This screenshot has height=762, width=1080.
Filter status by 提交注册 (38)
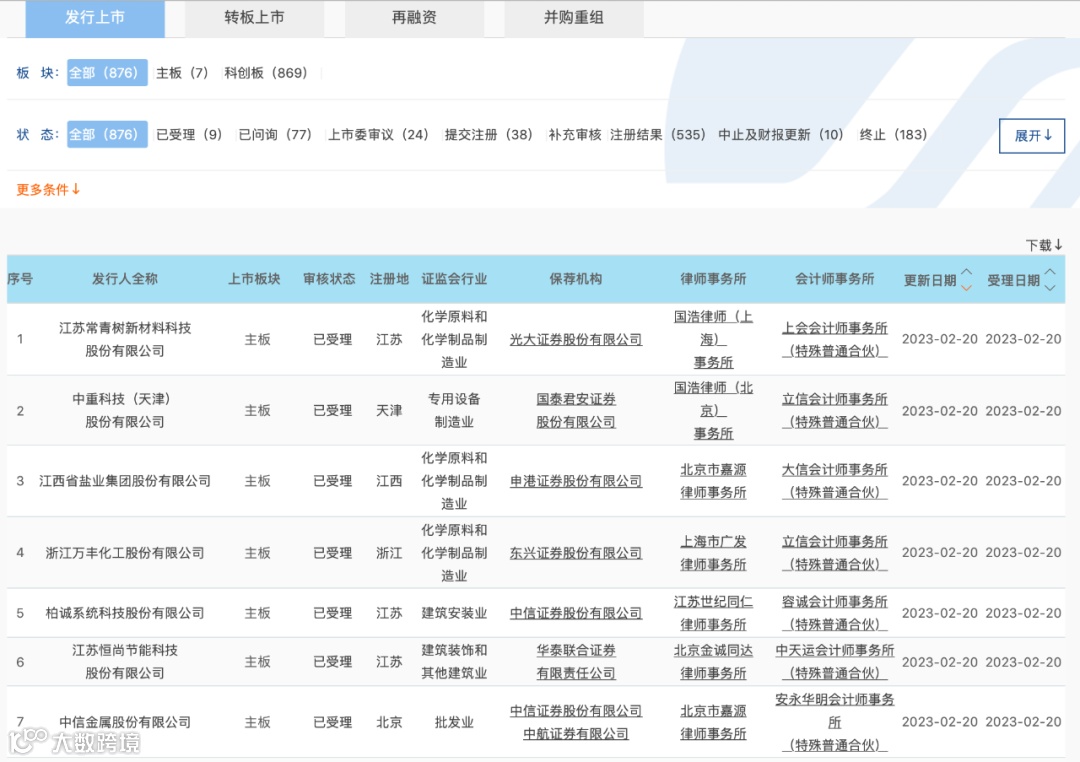488,134
